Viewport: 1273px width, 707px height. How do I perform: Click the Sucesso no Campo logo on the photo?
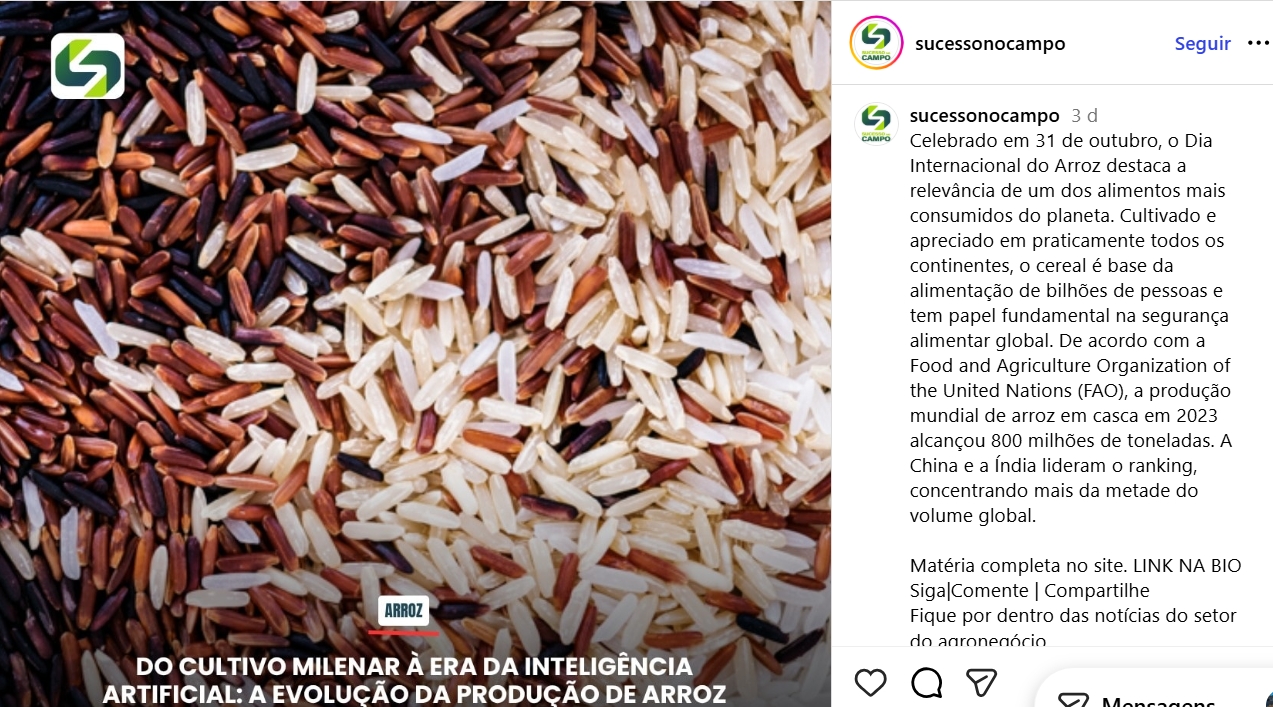pos(88,66)
